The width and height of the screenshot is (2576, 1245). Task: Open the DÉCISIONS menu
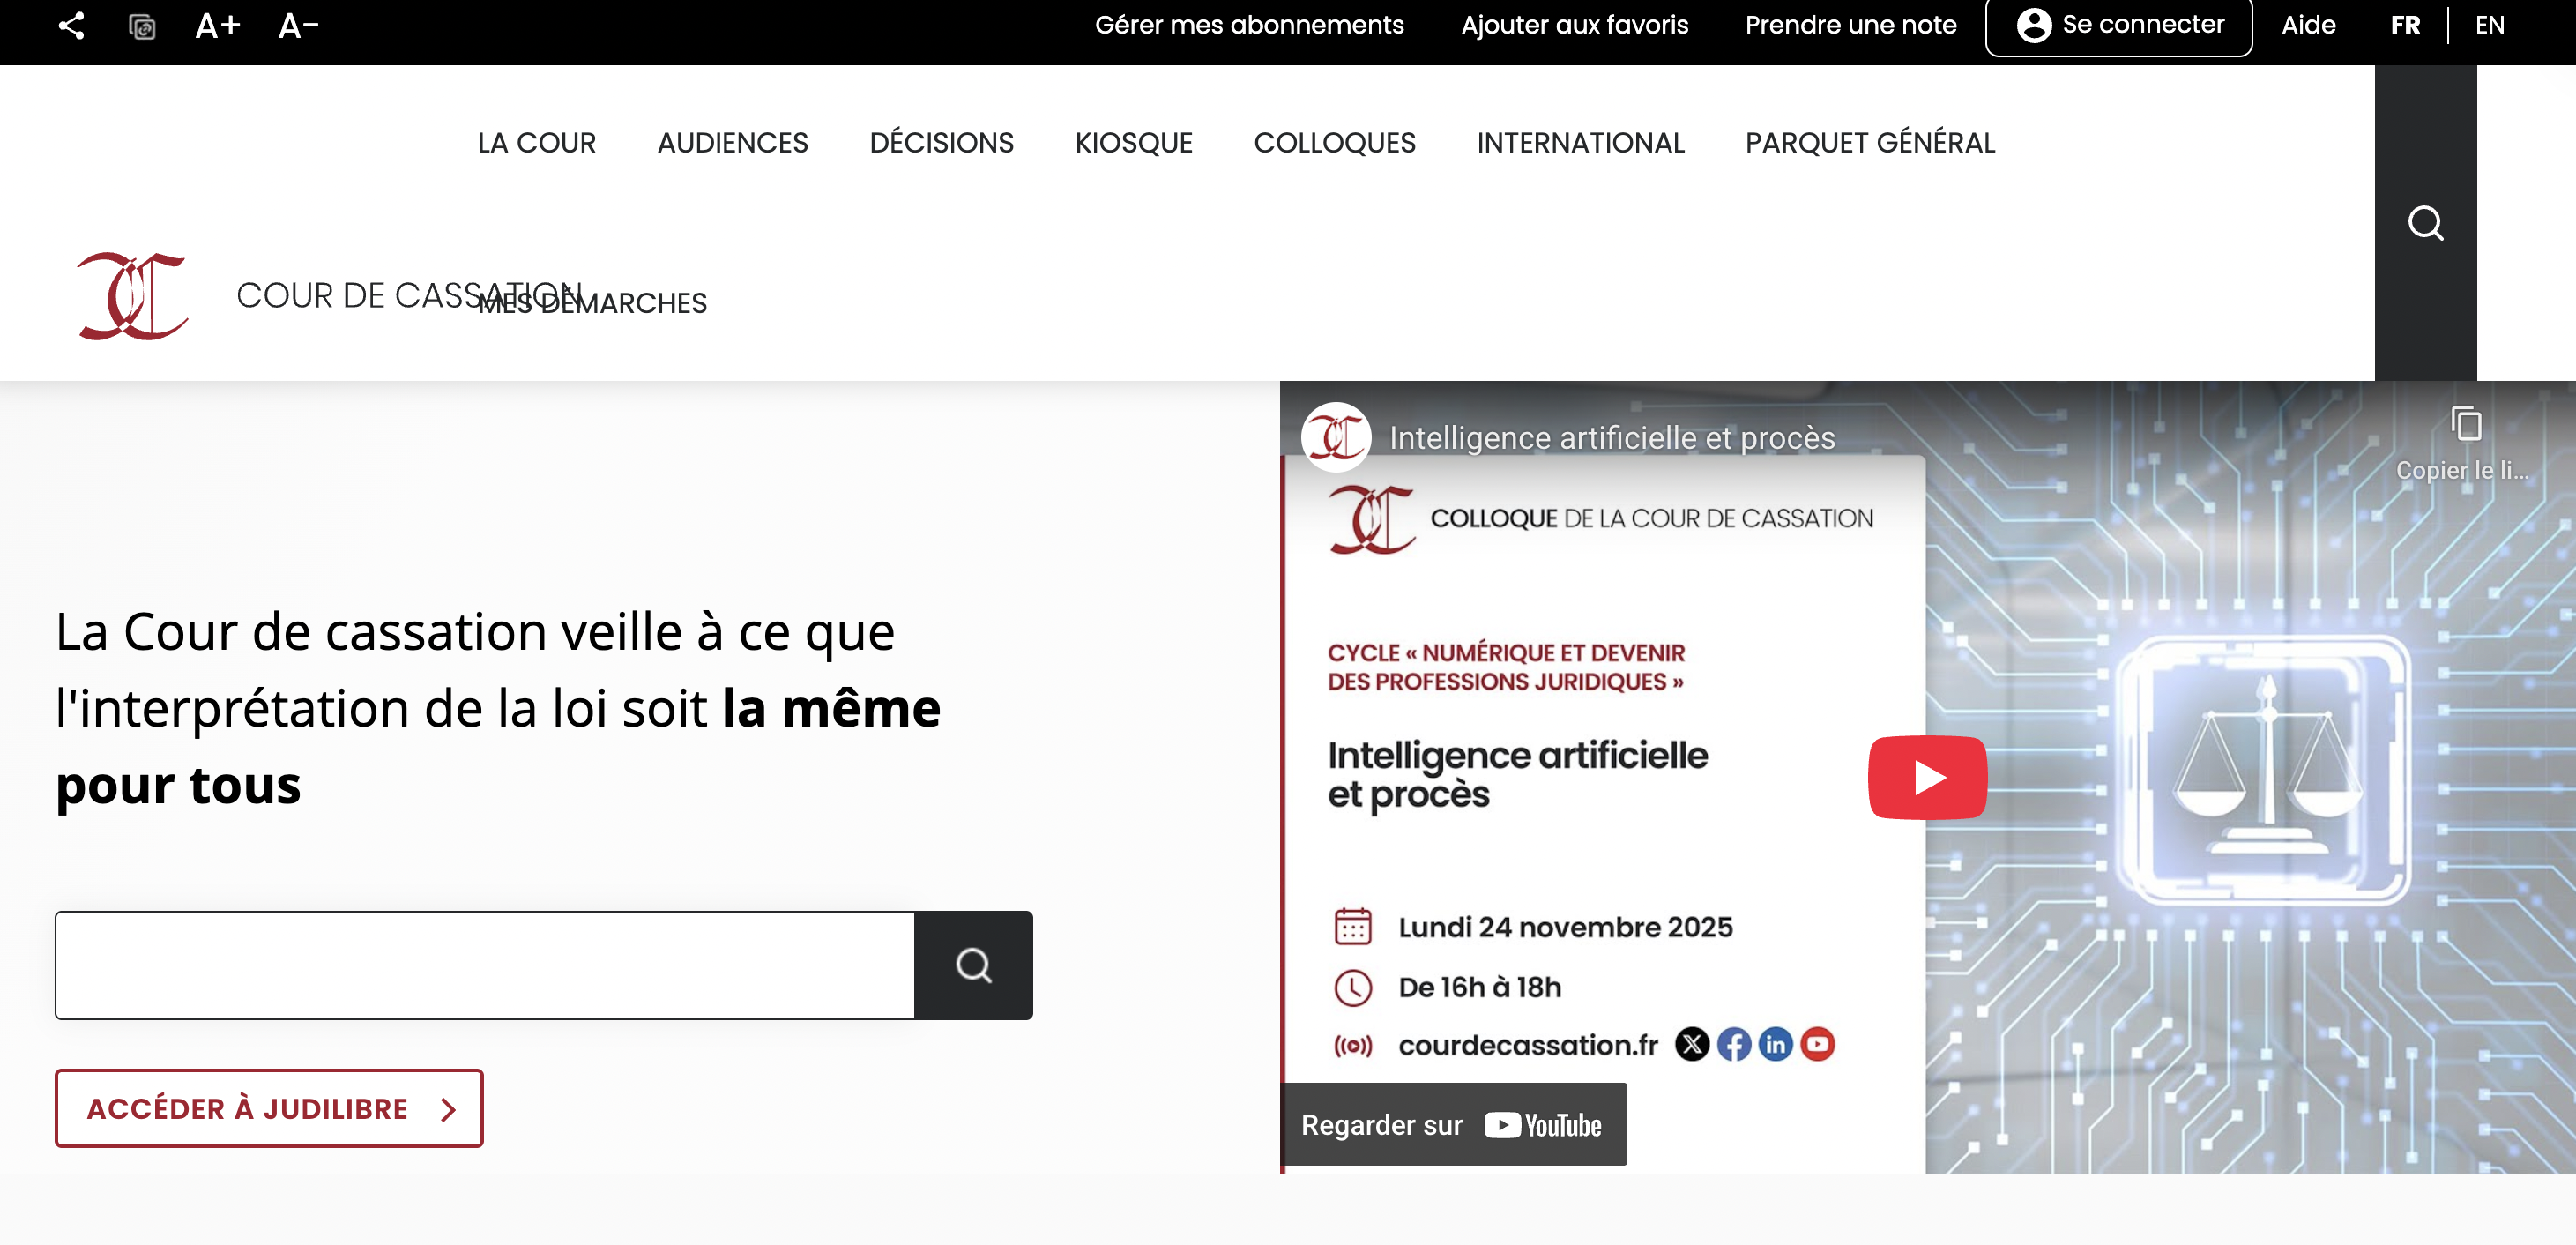(941, 143)
